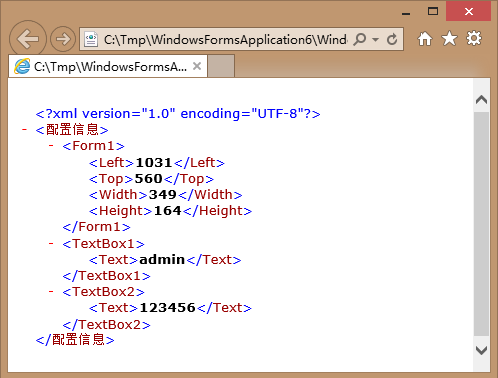
Task: Click the opening <Form1> tag
Action: (93, 146)
